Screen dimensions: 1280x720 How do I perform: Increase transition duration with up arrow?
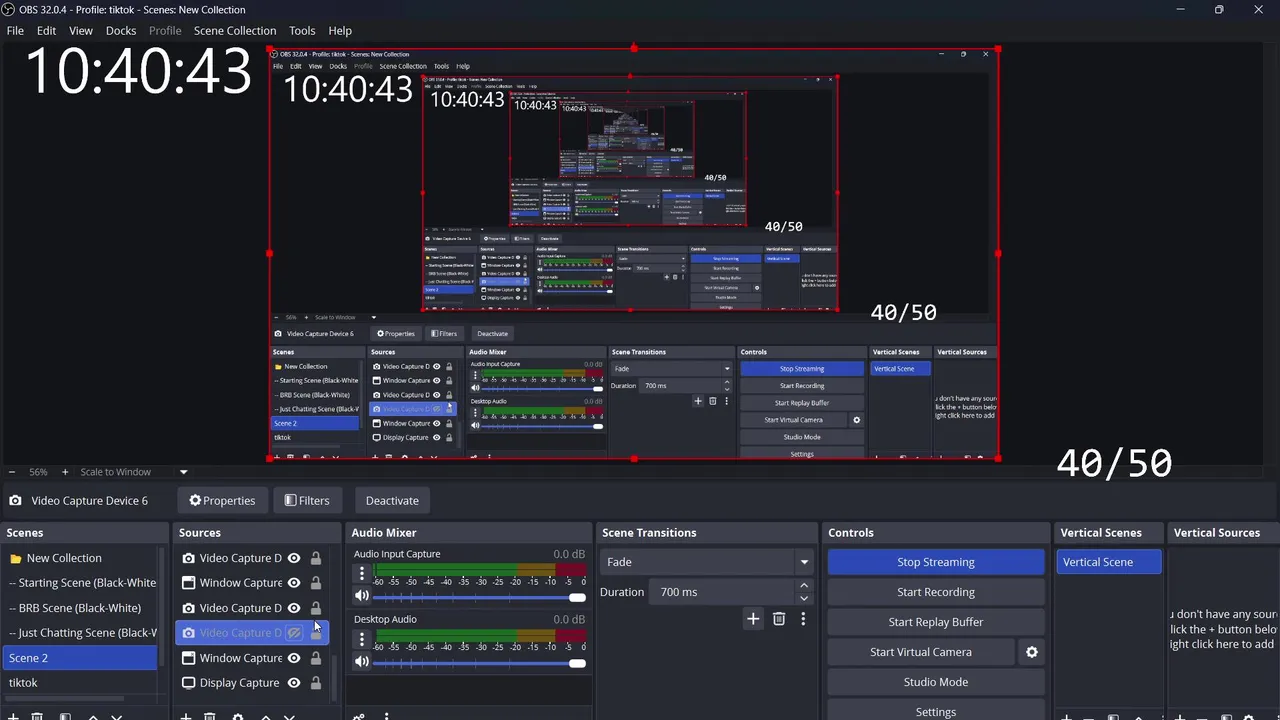(804, 586)
